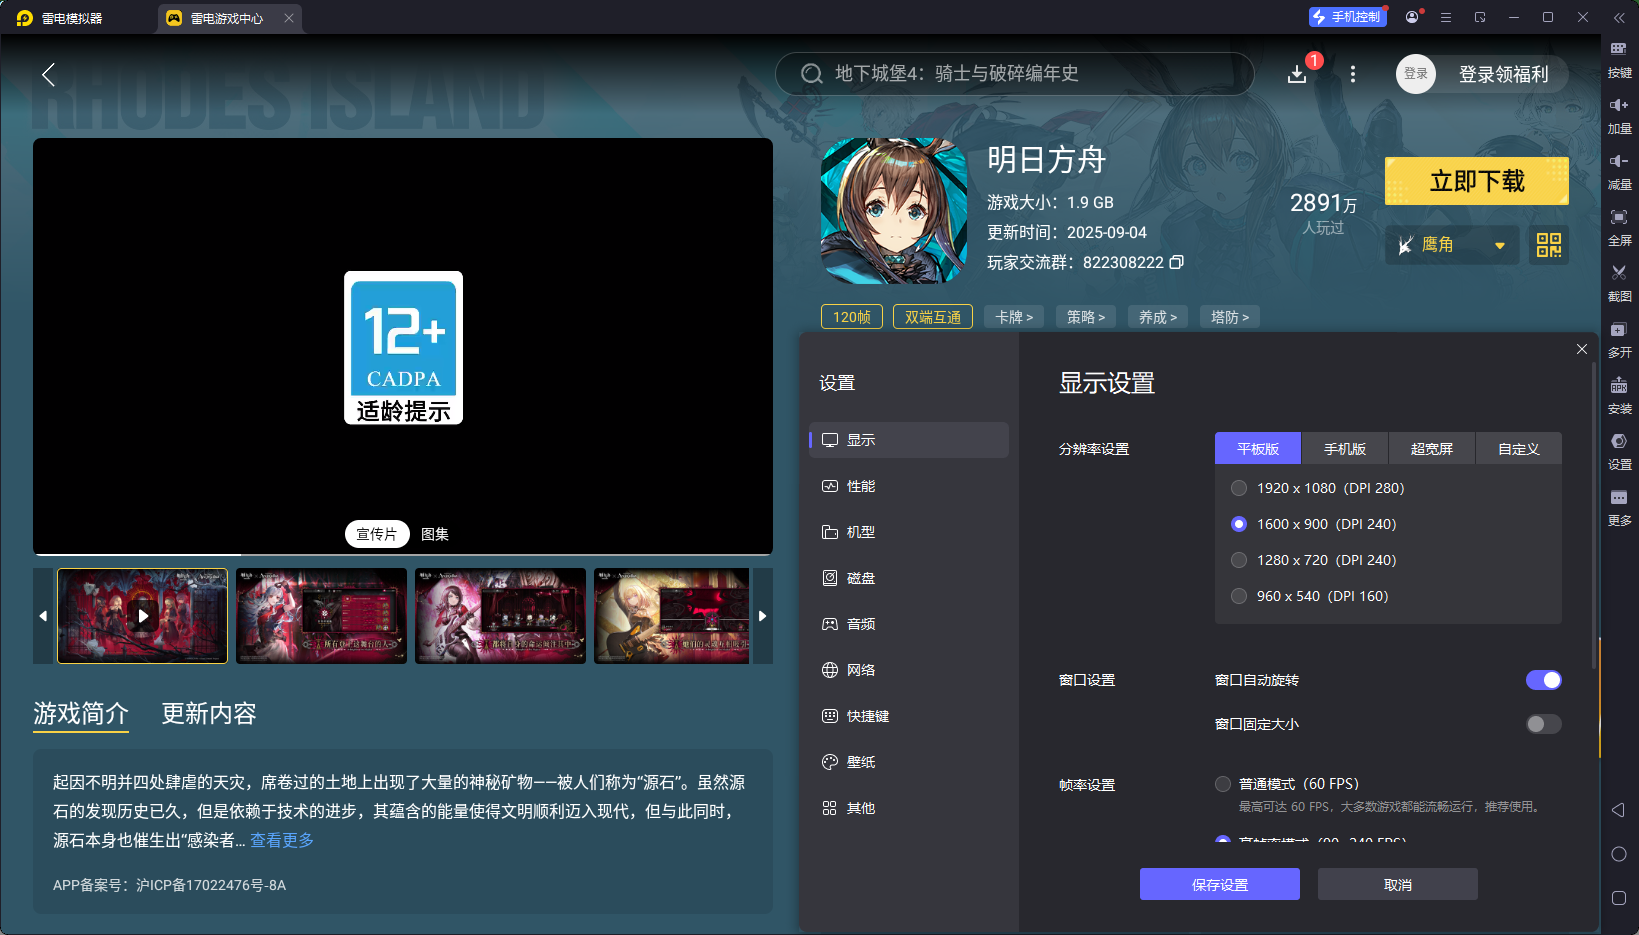Click 登录领福利 login button

1503,74
